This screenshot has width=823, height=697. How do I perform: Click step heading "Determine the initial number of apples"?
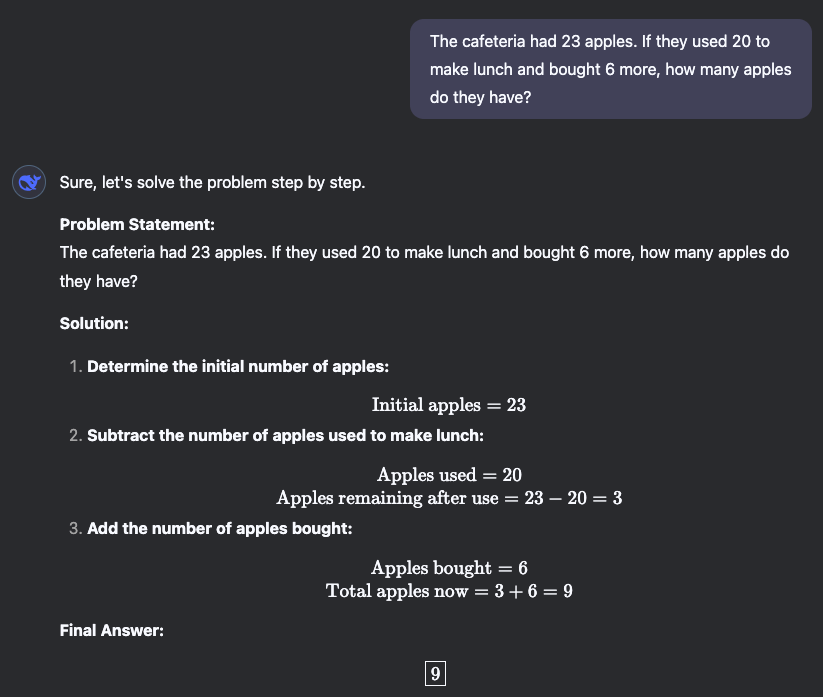point(238,366)
